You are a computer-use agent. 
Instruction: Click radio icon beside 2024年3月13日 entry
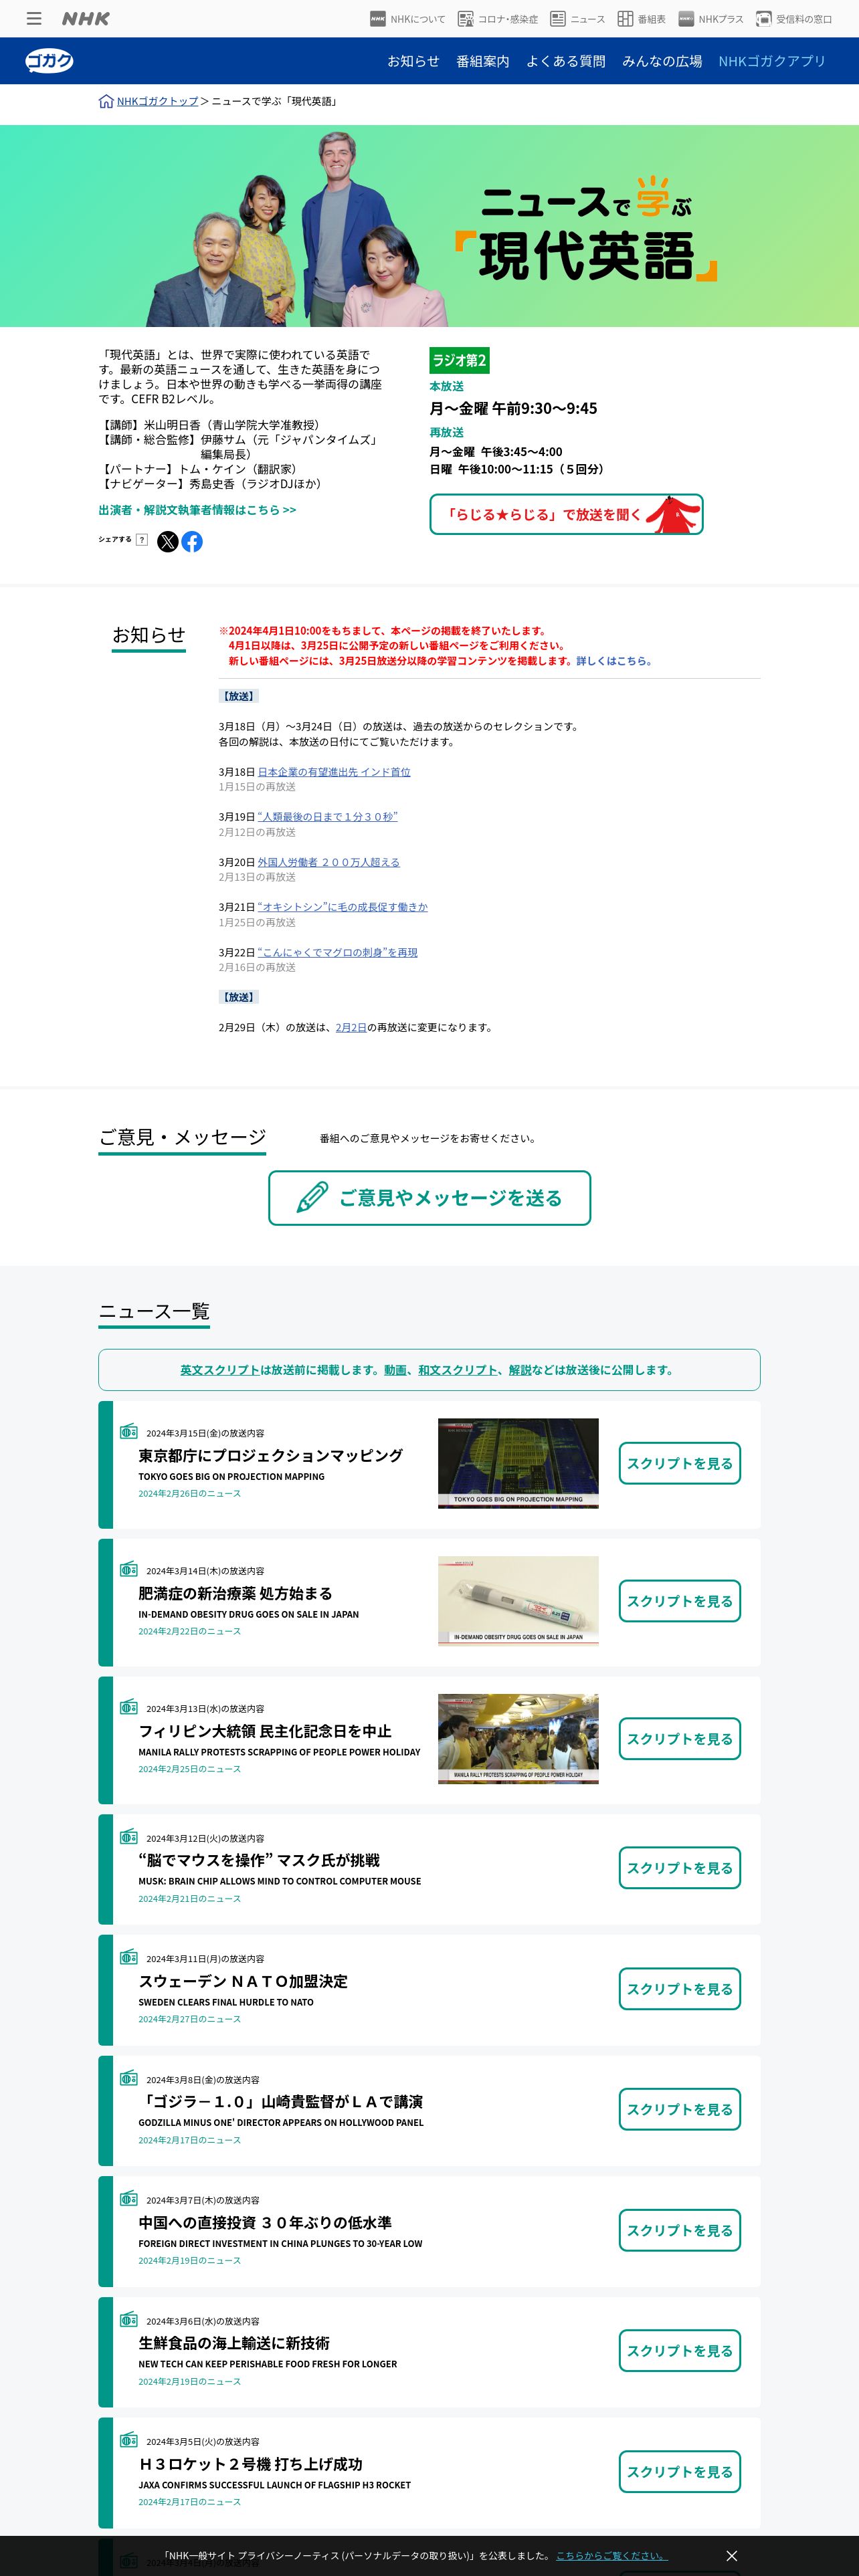[128, 1707]
